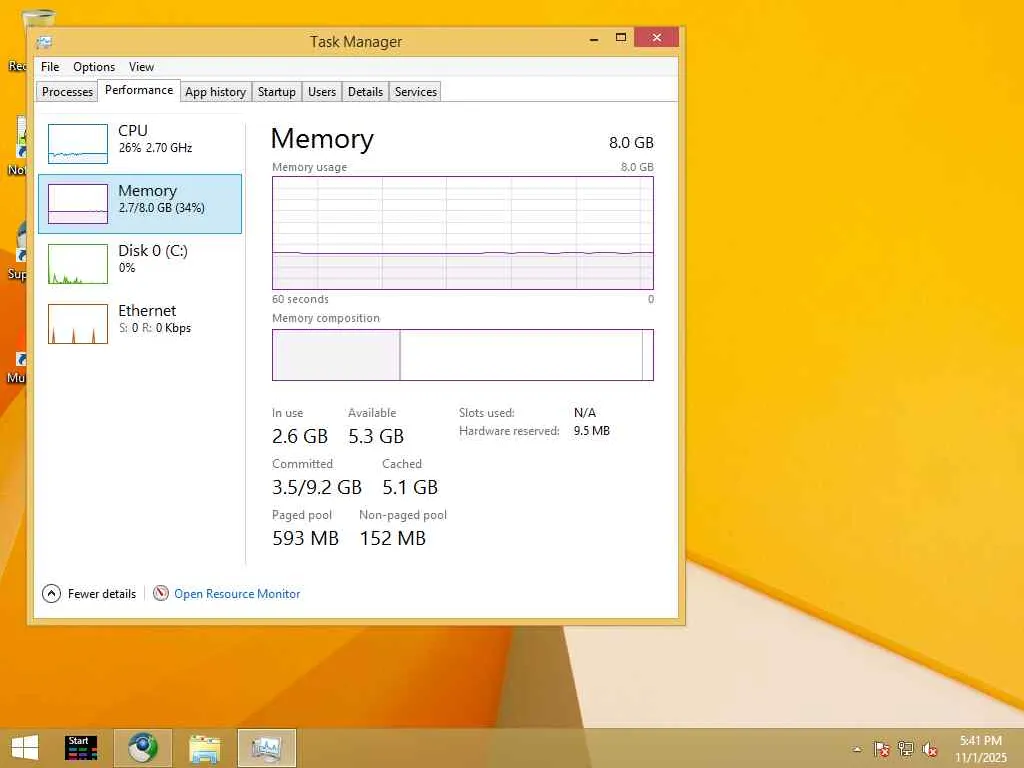Switch to the Processes tab
1024x768 pixels.
pos(67,91)
